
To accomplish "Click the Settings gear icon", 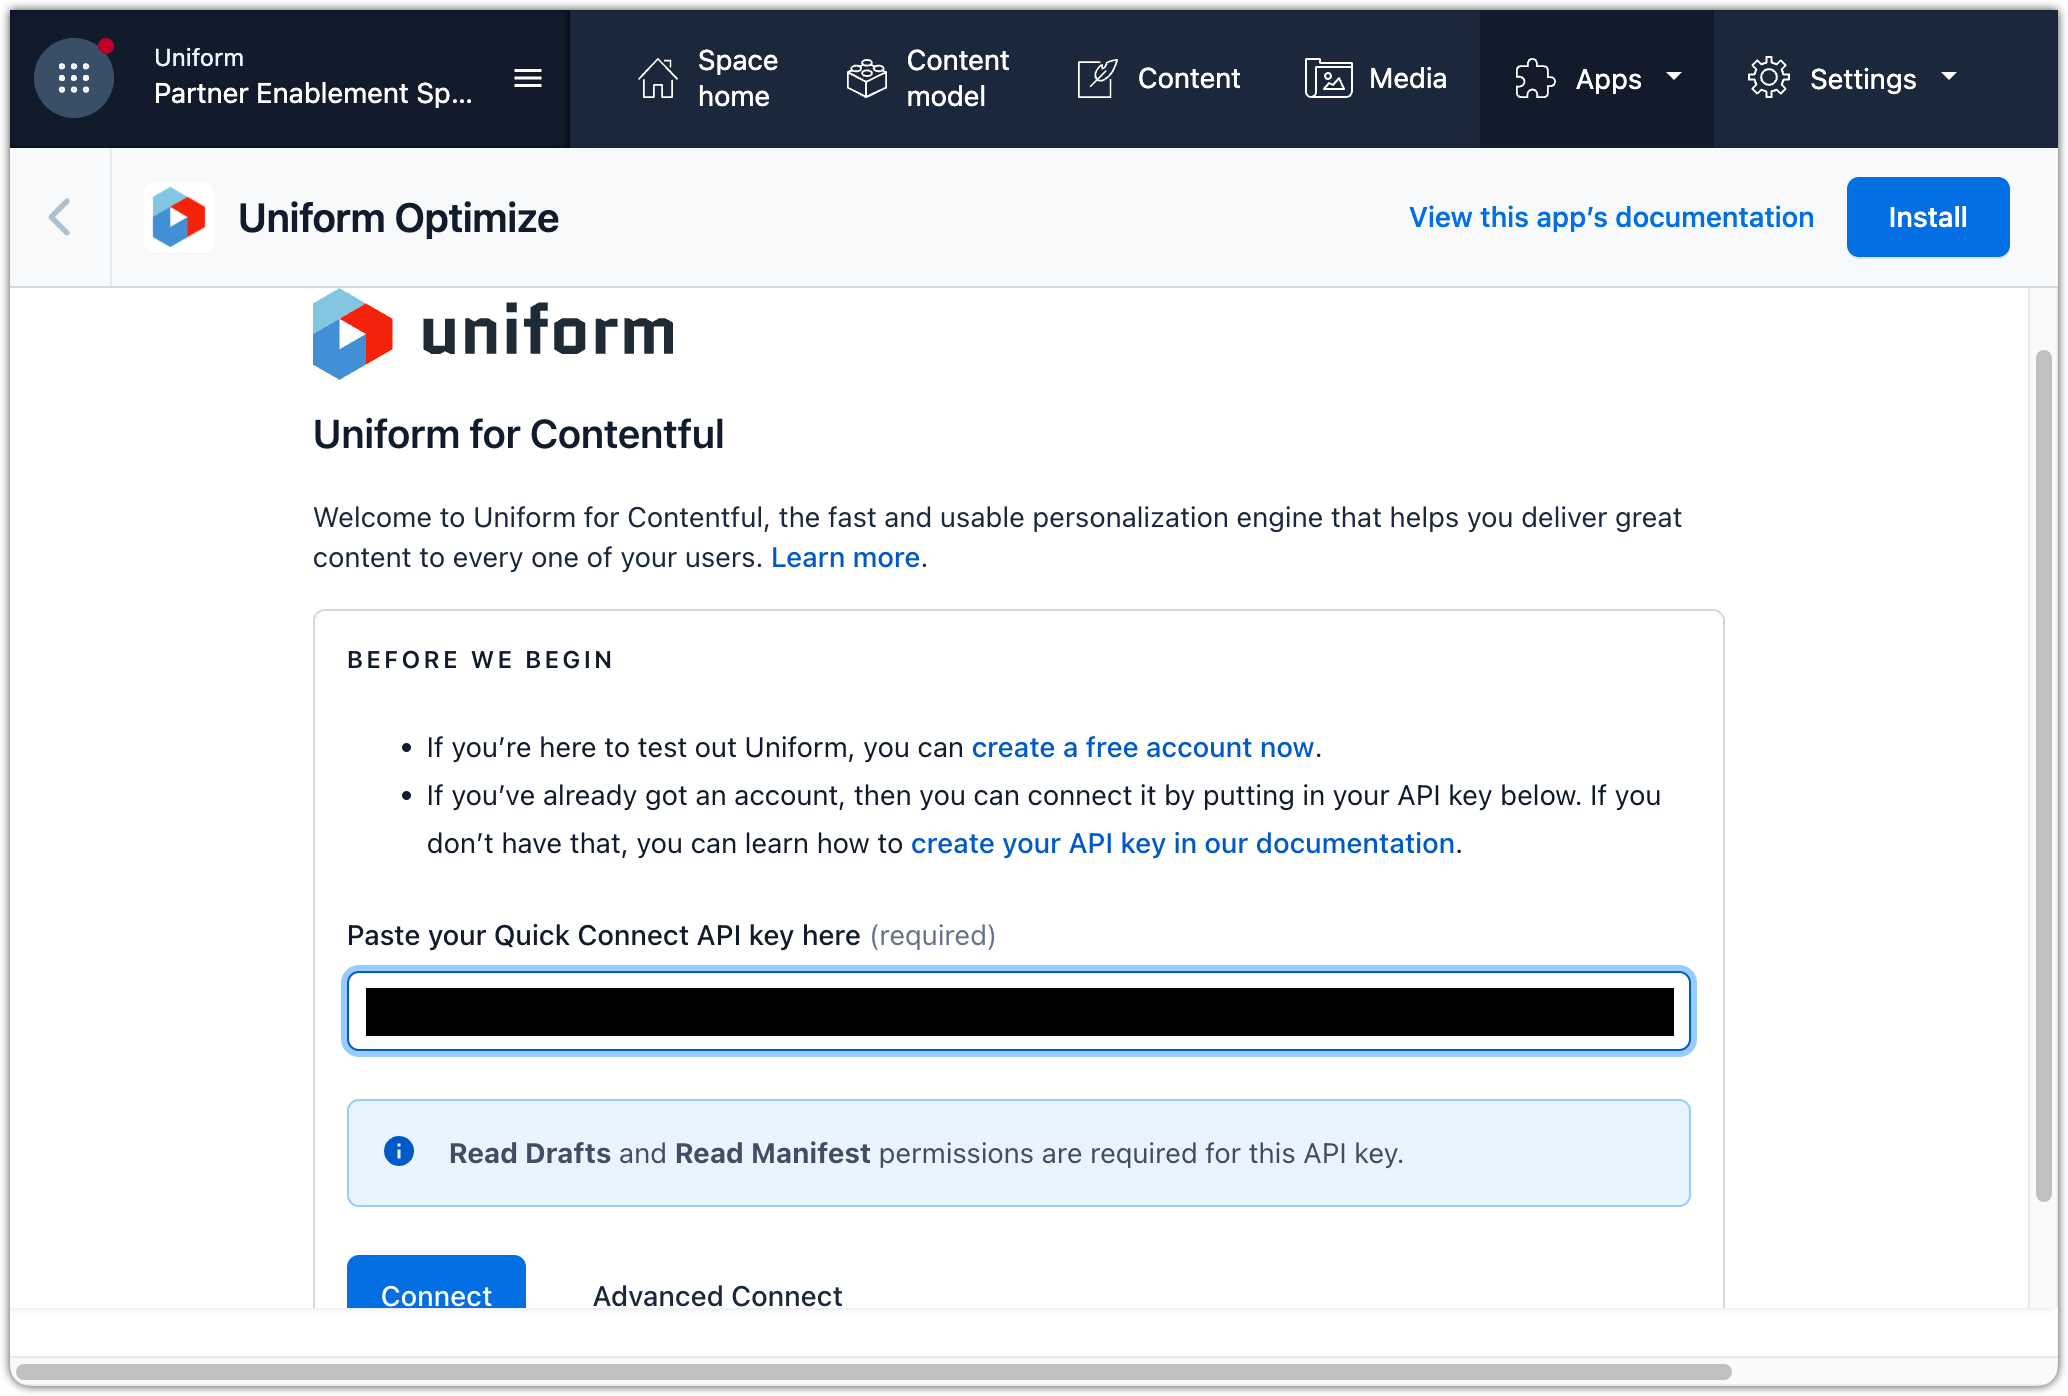I will point(1768,78).
